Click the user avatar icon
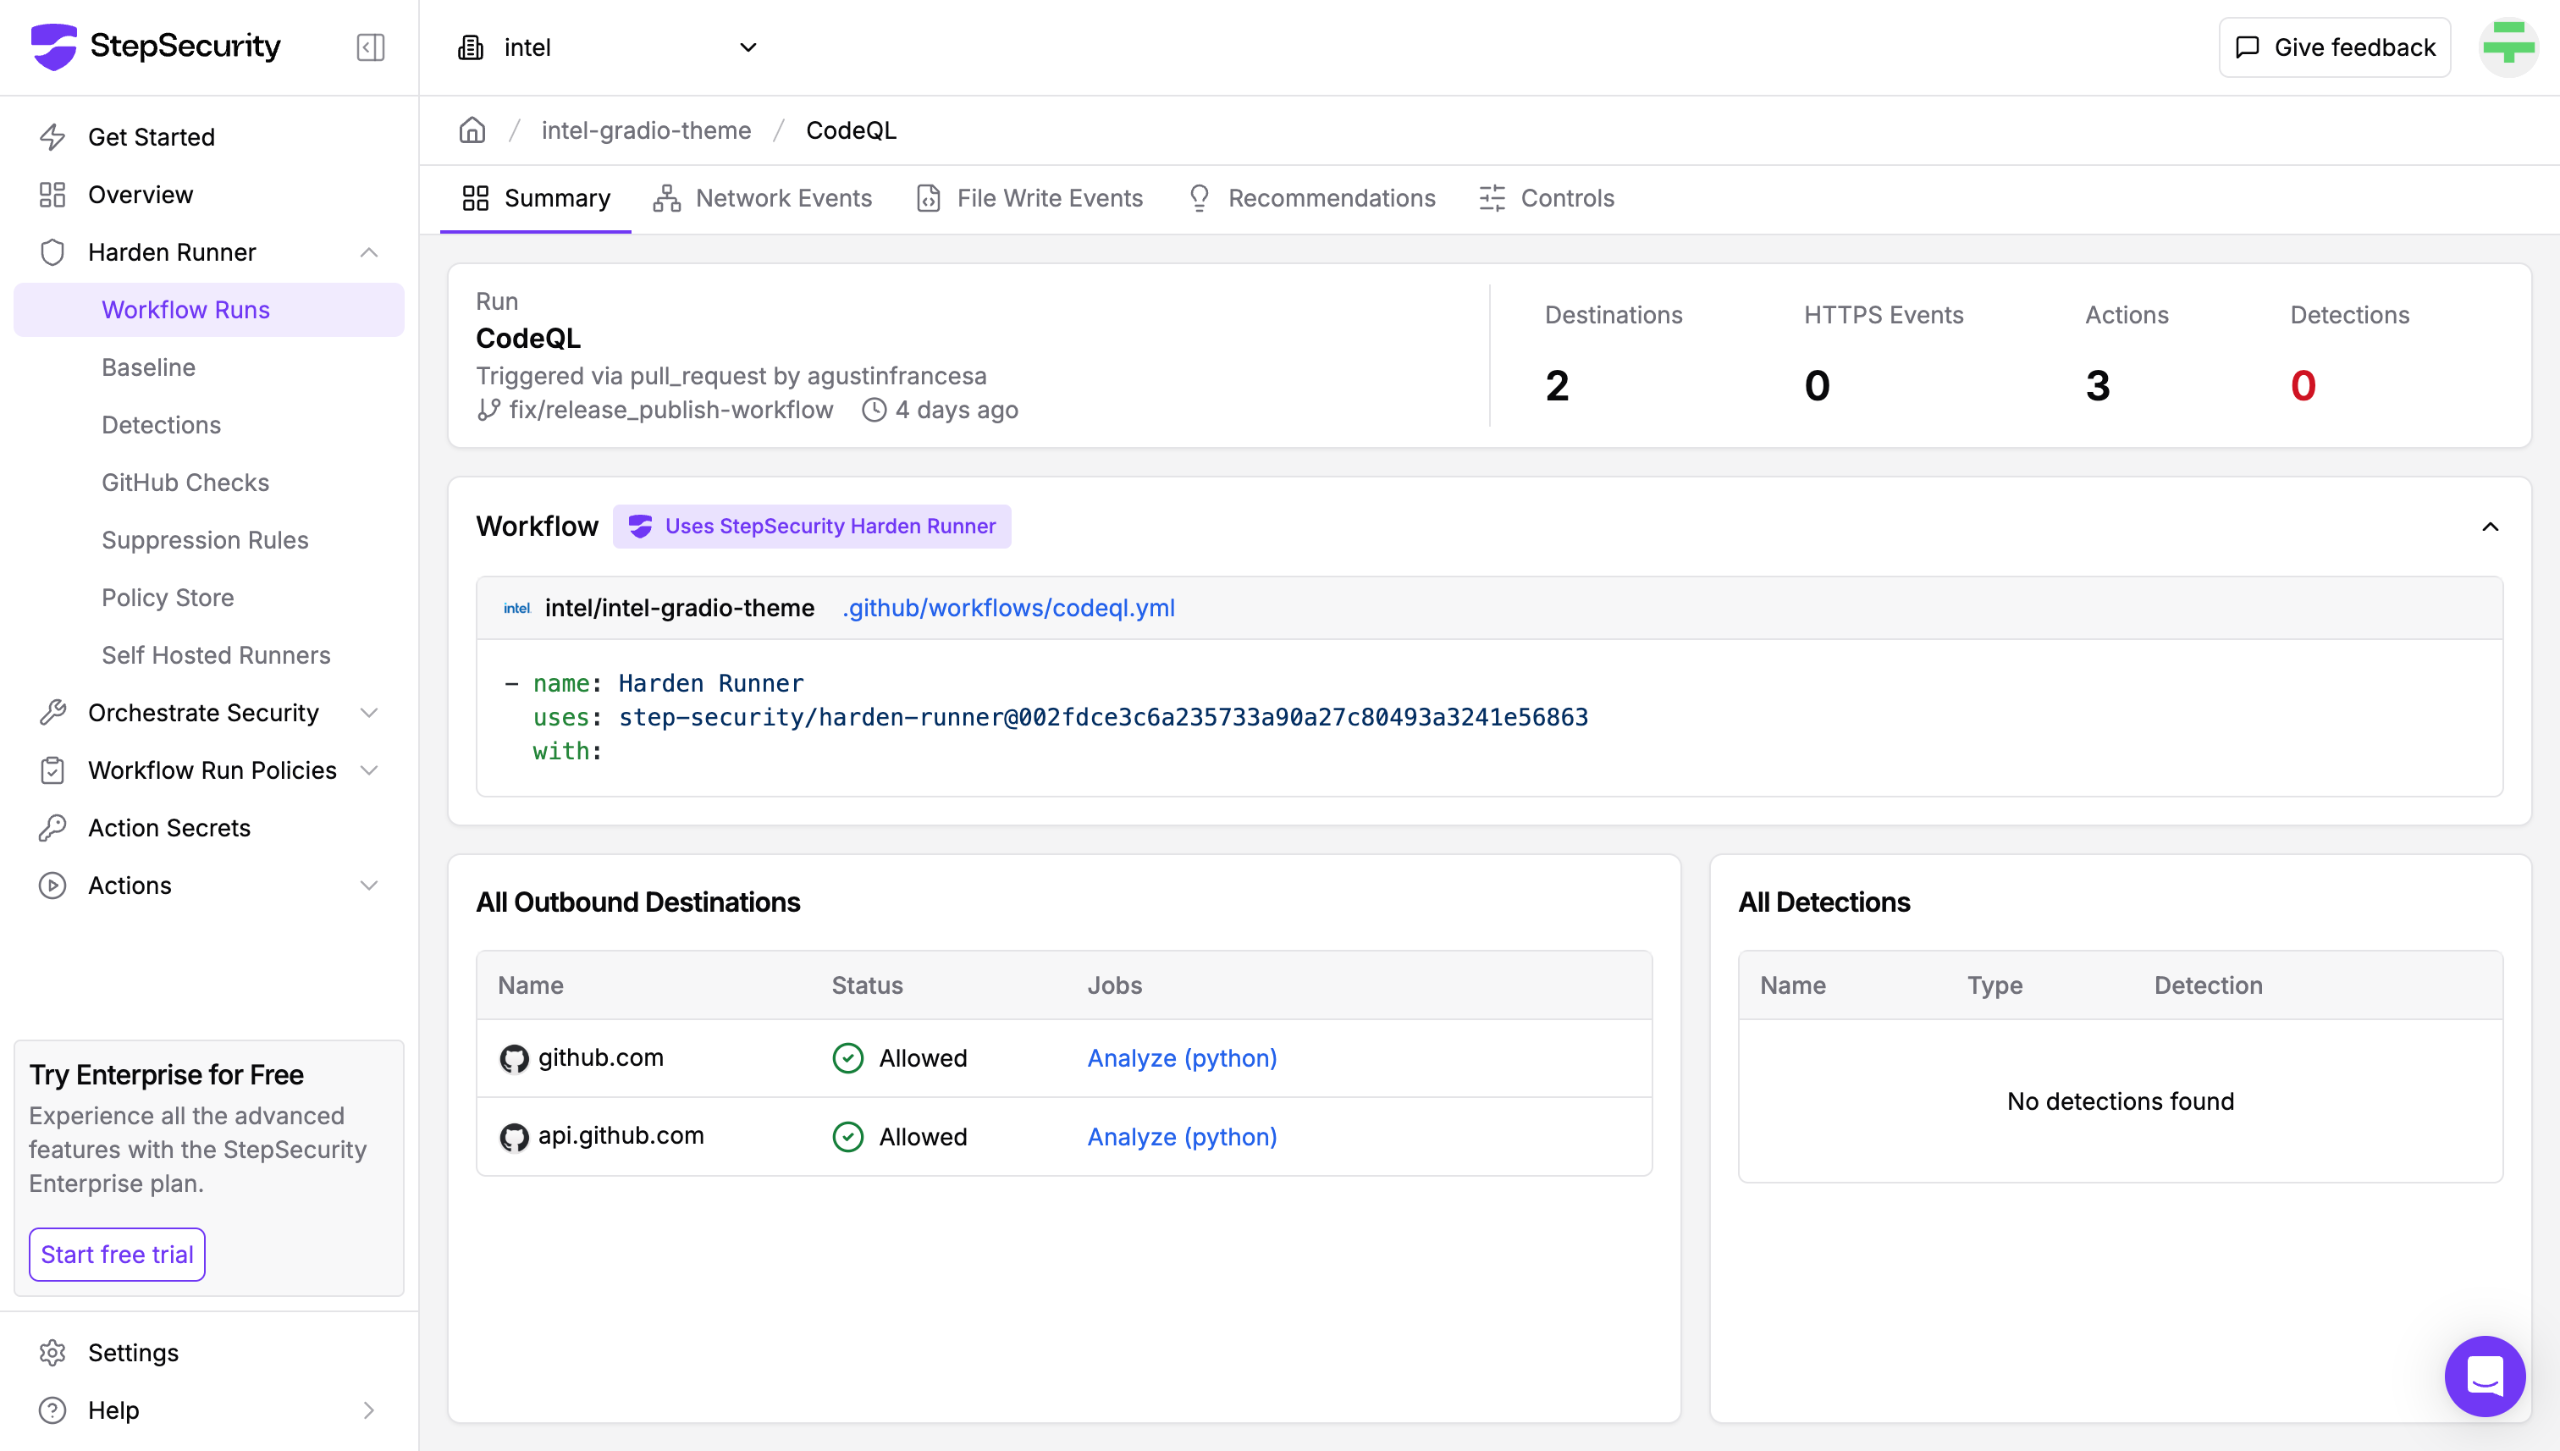2560x1451 pixels. (2508, 47)
